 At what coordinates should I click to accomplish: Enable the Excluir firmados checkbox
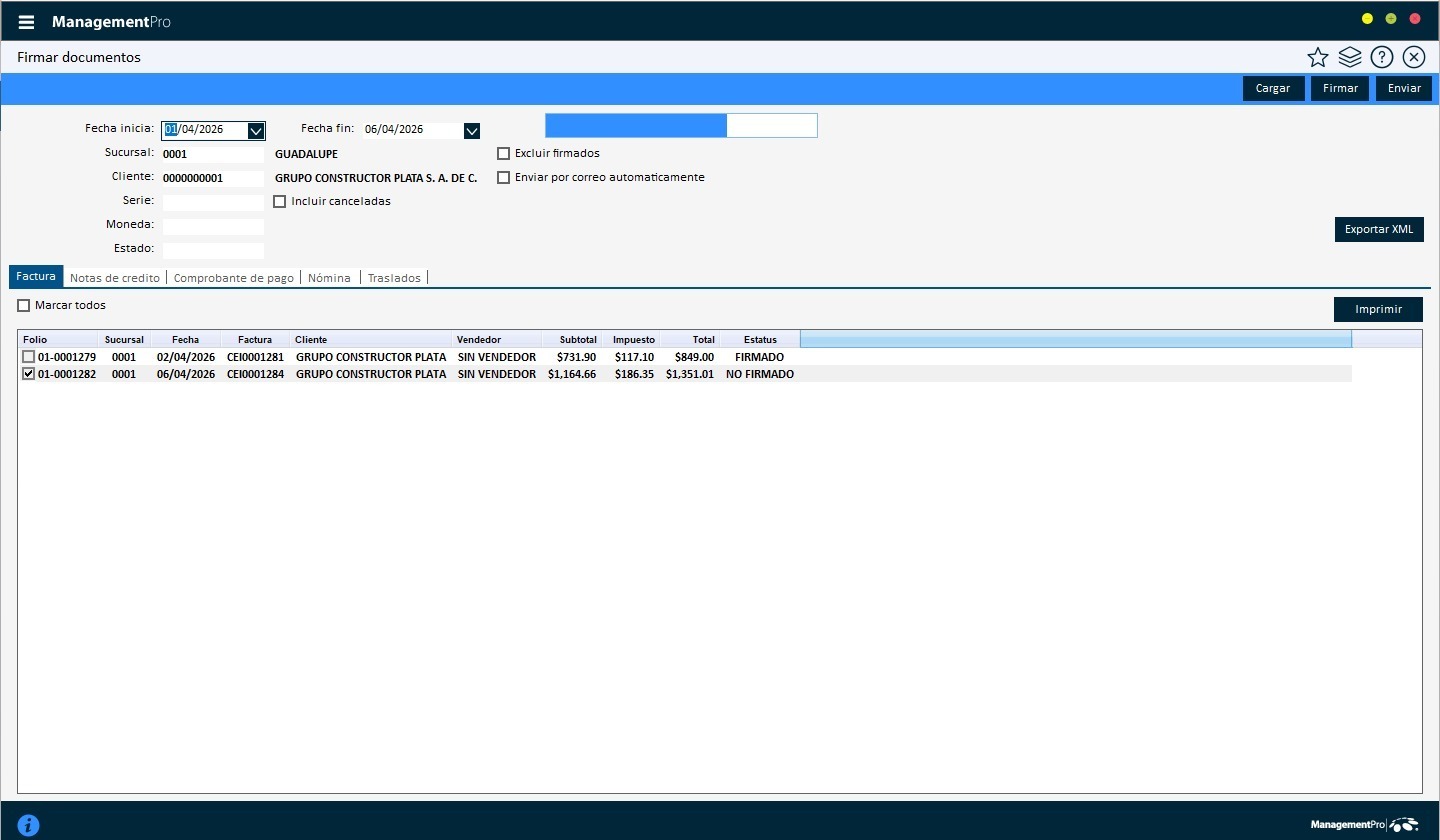pyautogui.click(x=504, y=154)
